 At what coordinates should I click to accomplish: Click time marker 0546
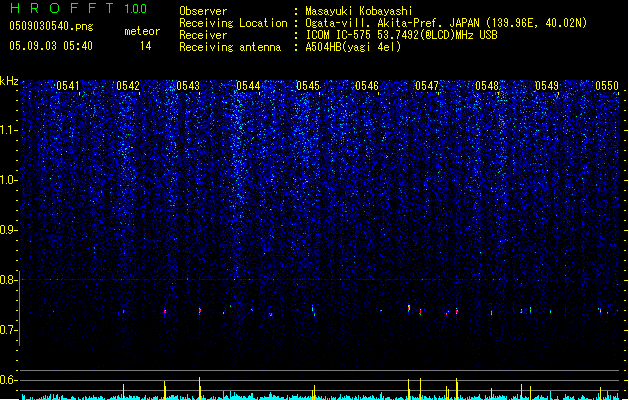(x=367, y=86)
